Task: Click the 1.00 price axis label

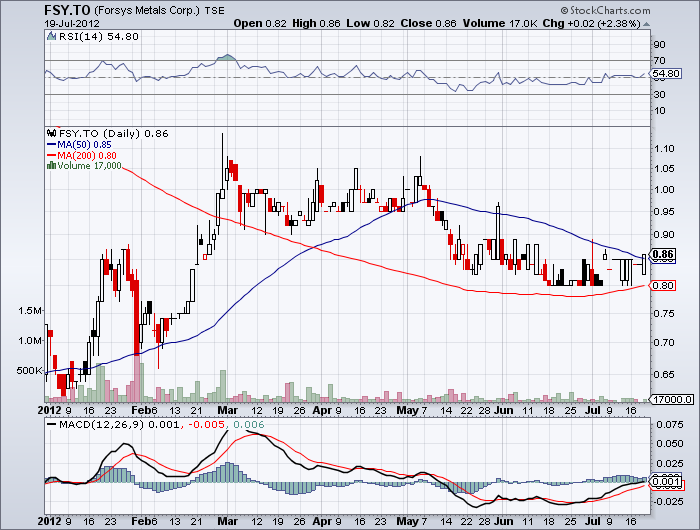Action: click(x=664, y=189)
